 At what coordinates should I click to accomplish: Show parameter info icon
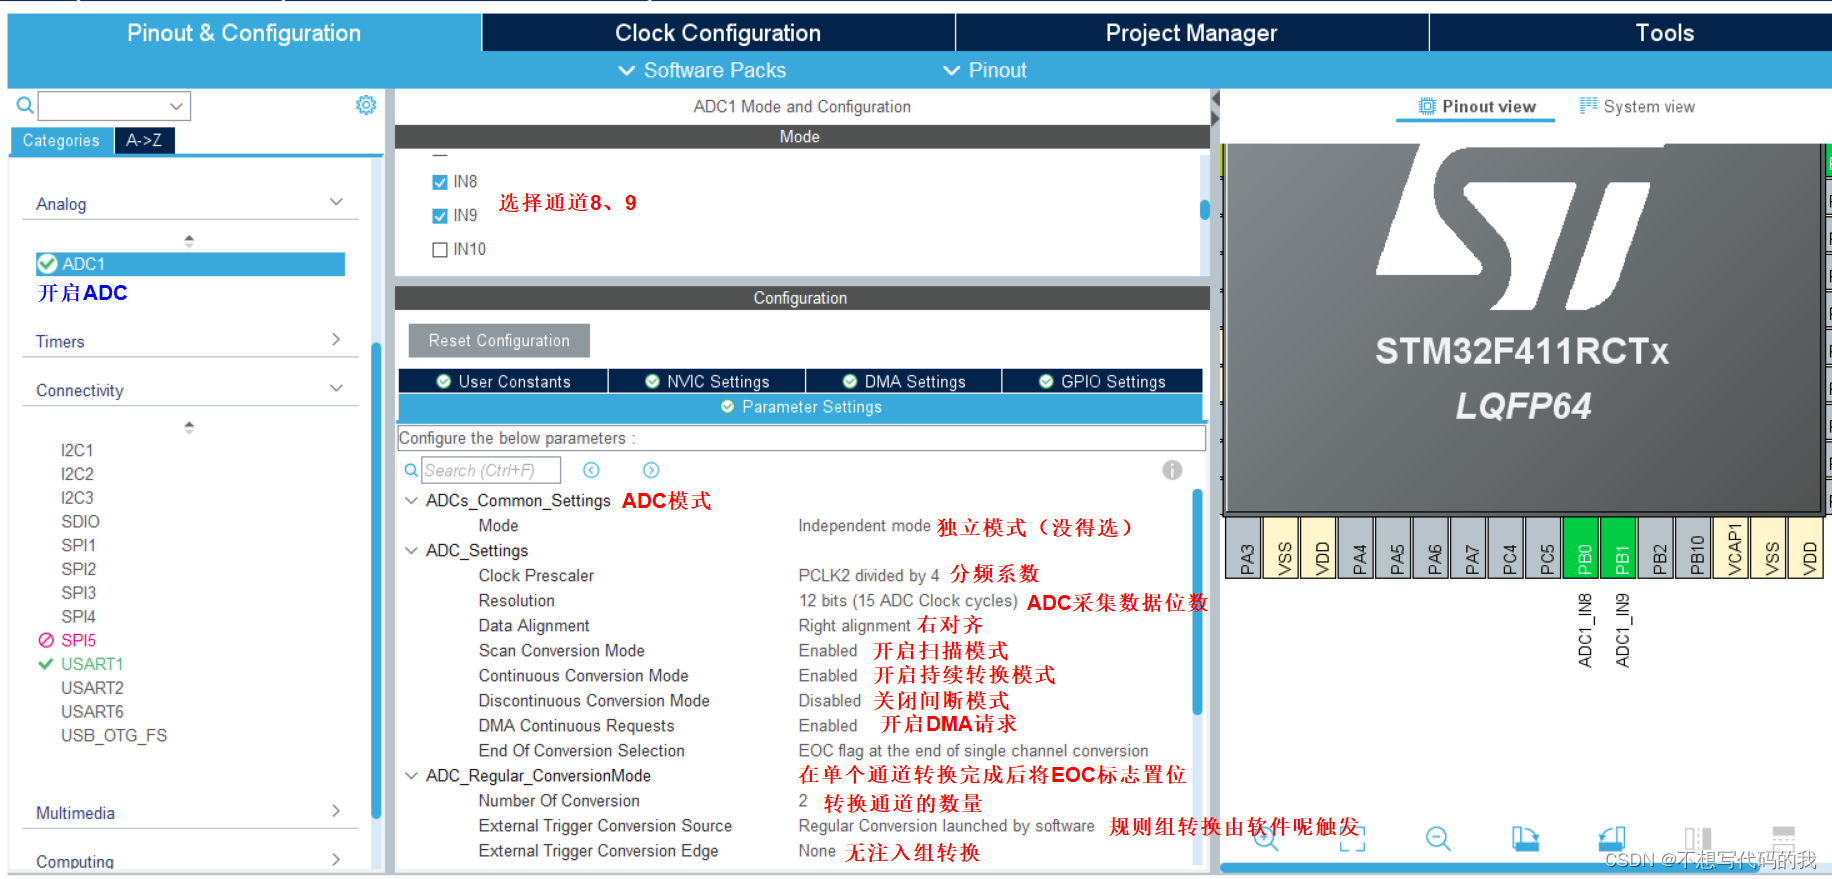coord(1172,470)
